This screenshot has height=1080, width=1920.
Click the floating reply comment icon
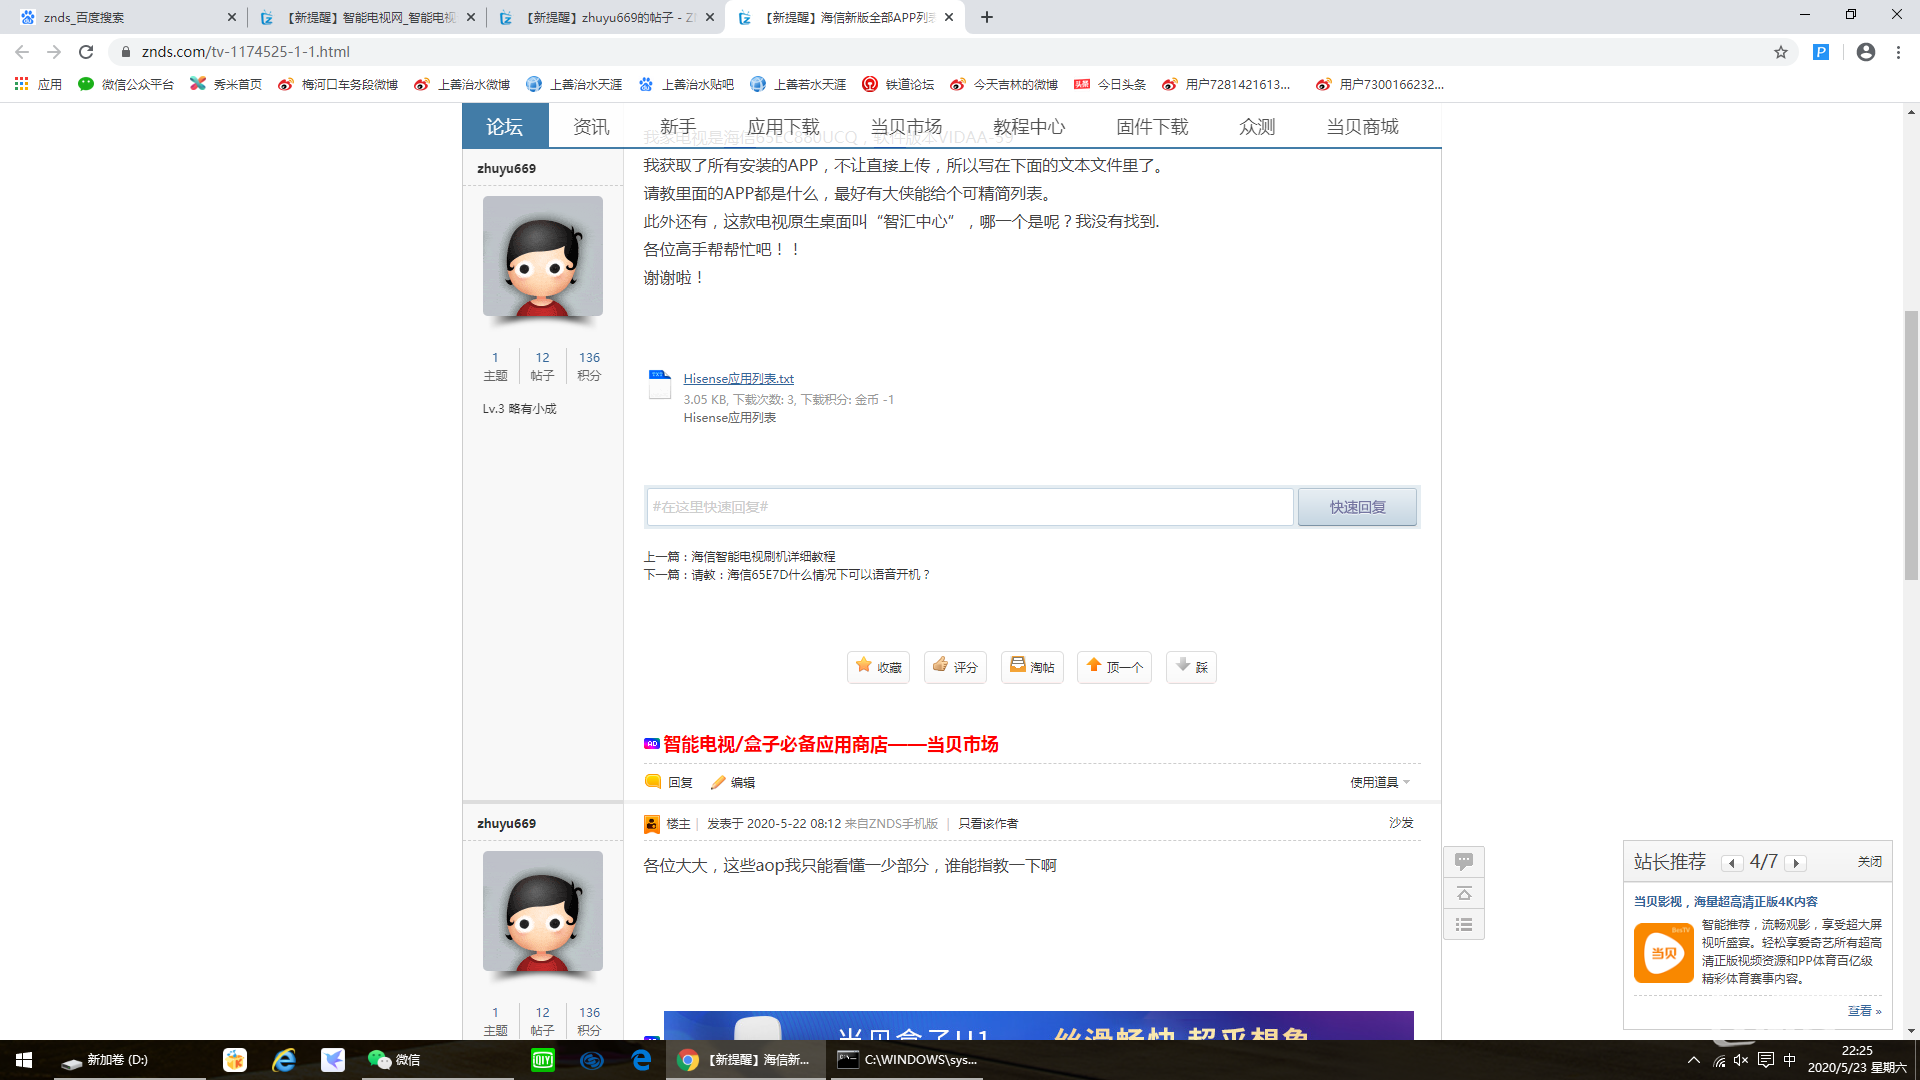(1464, 862)
